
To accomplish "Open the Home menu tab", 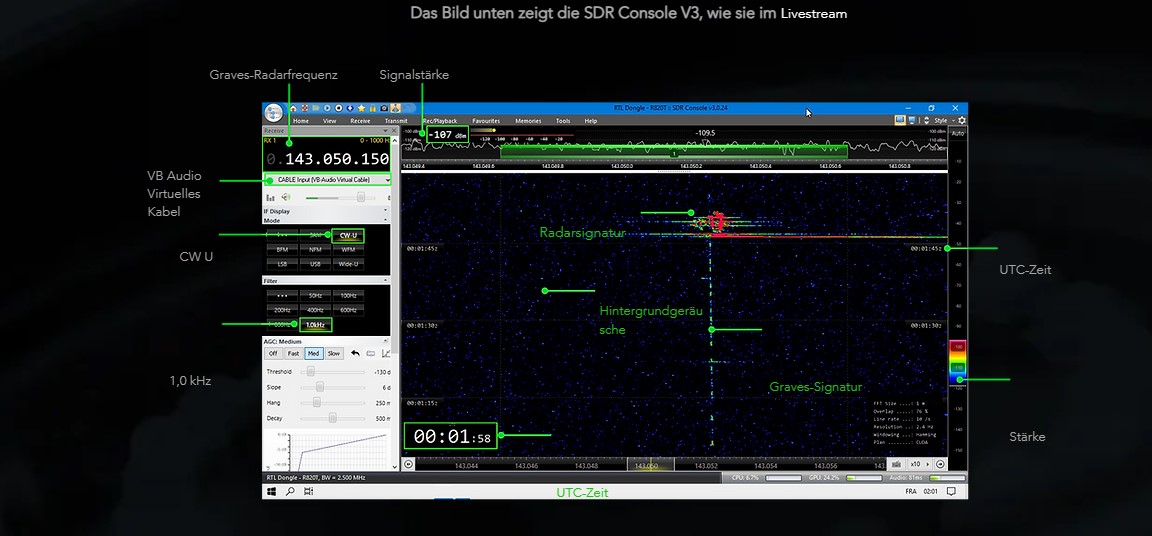I will point(300,120).
